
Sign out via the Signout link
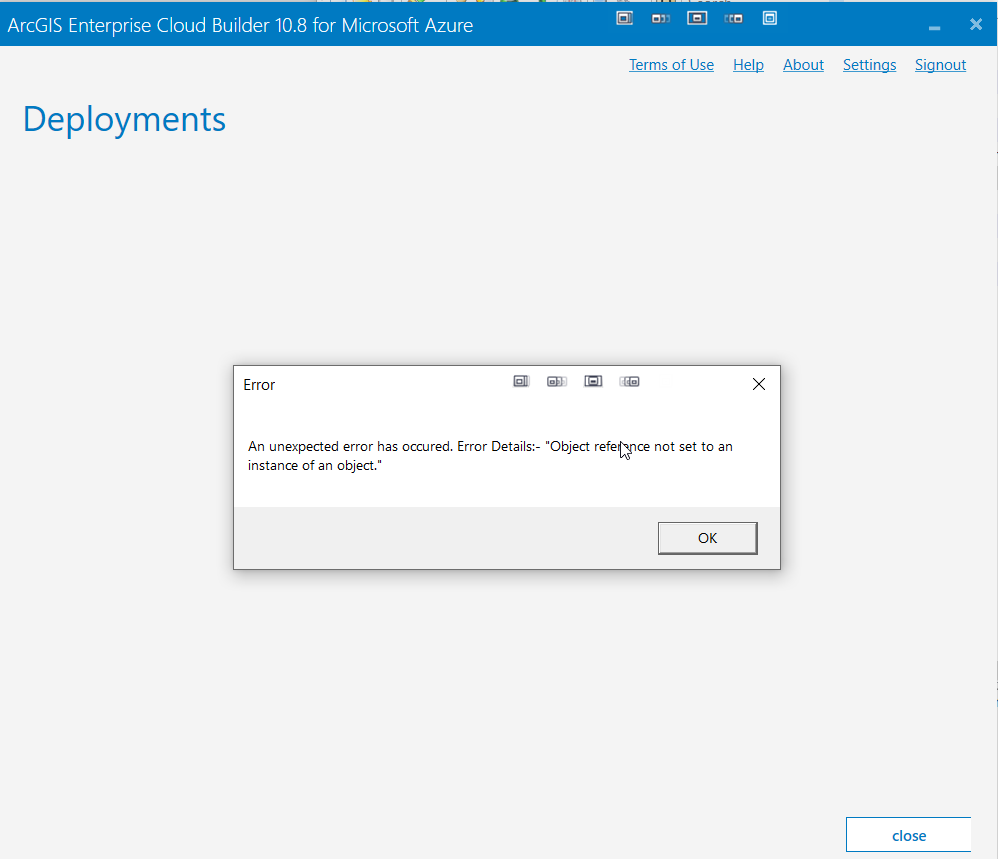[x=940, y=65]
